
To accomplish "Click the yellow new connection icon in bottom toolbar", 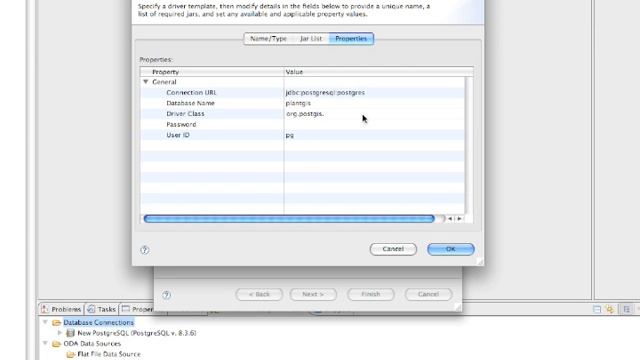I will tap(610, 309).
